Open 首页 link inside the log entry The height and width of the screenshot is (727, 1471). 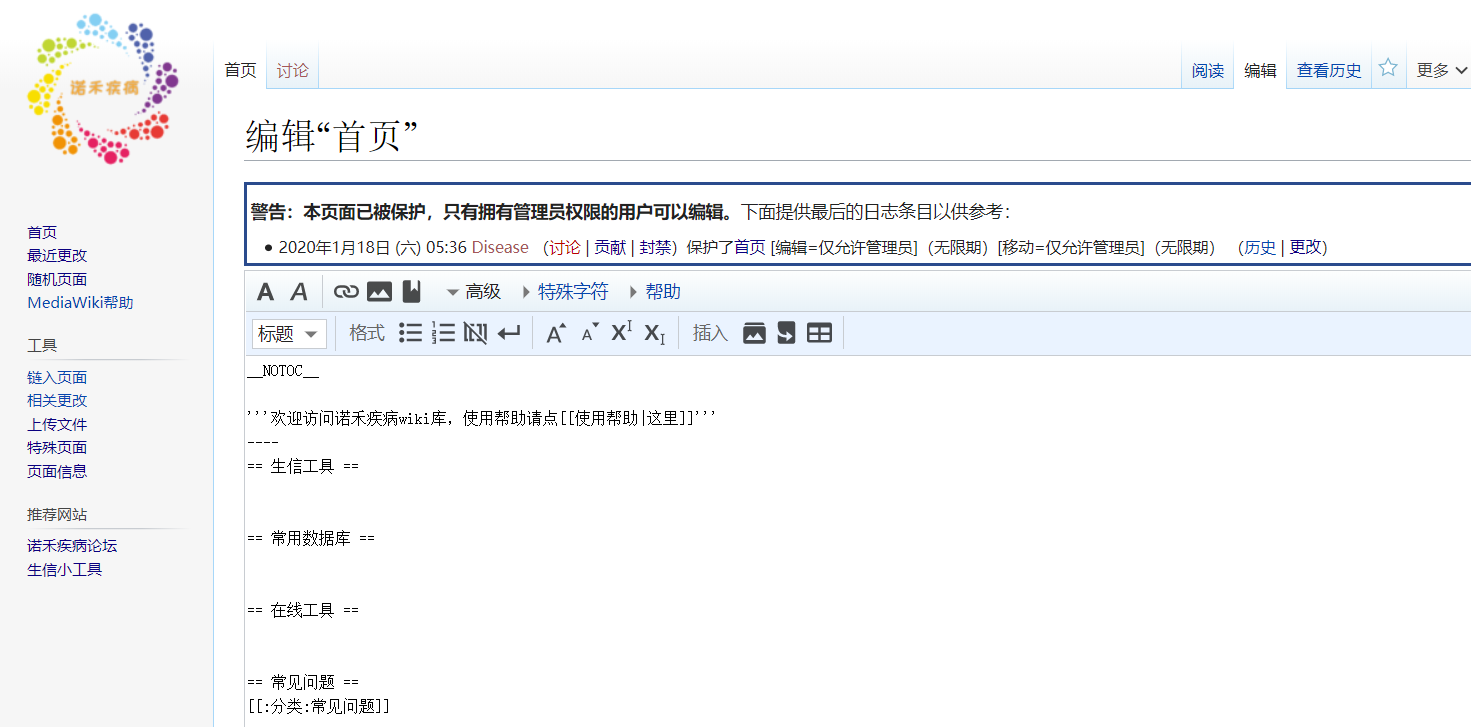pyautogui.click(x=750, y=247)
